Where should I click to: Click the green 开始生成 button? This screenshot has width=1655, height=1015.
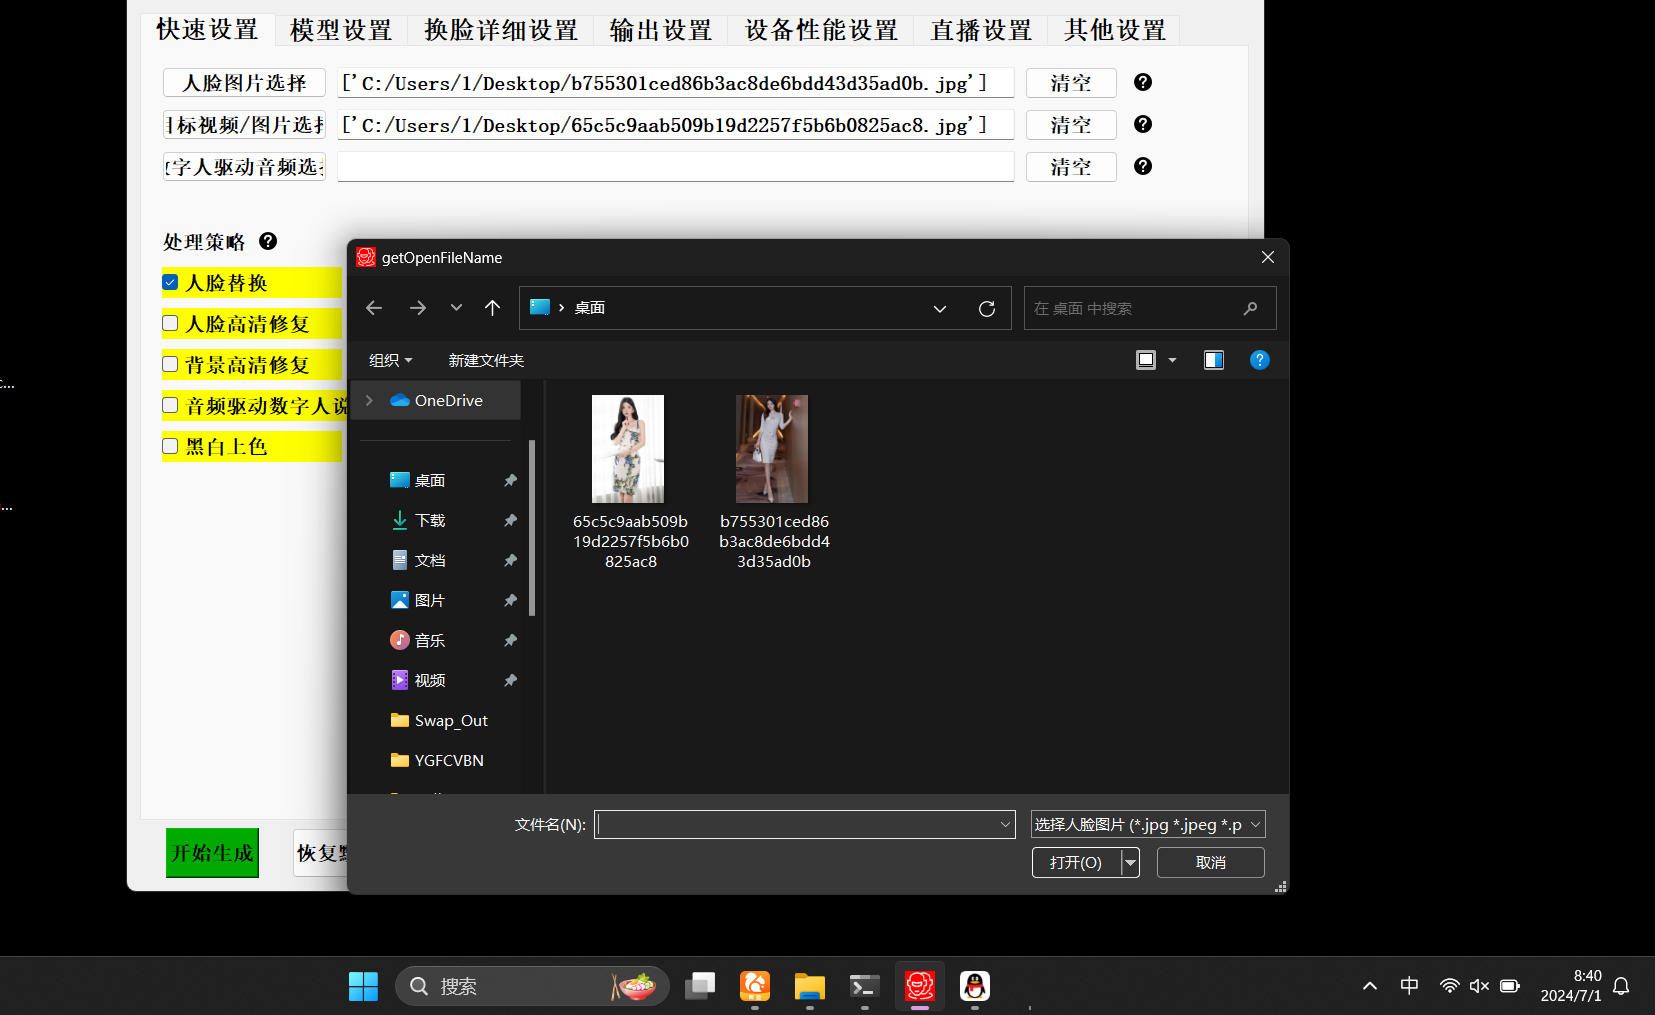(x=212, y=853)
